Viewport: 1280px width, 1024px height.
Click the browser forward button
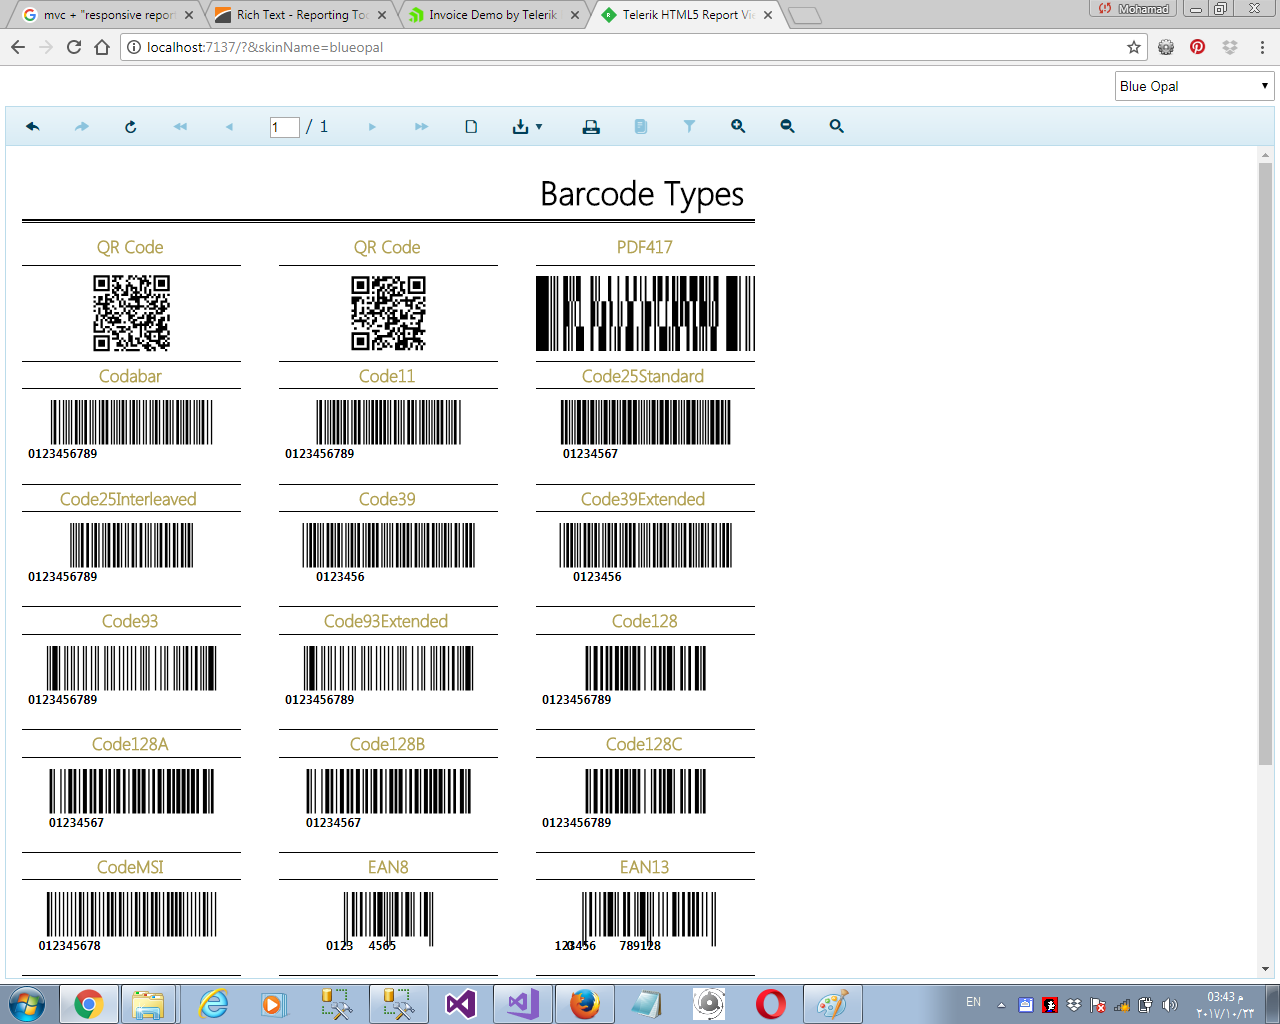[46, 47]
